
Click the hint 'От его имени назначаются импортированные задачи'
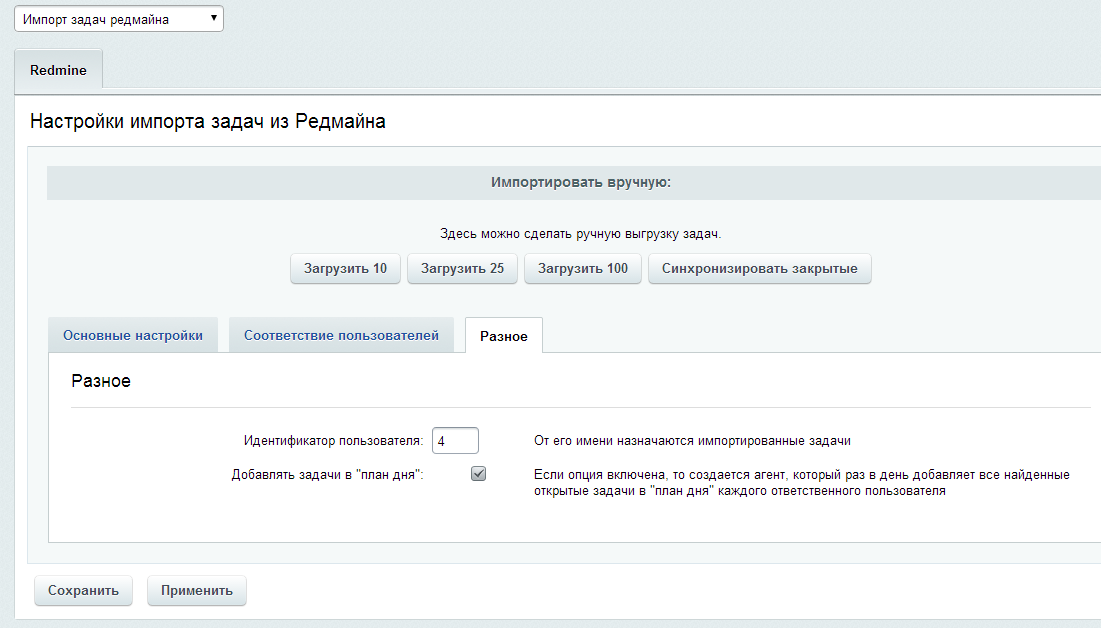point(692,441)
